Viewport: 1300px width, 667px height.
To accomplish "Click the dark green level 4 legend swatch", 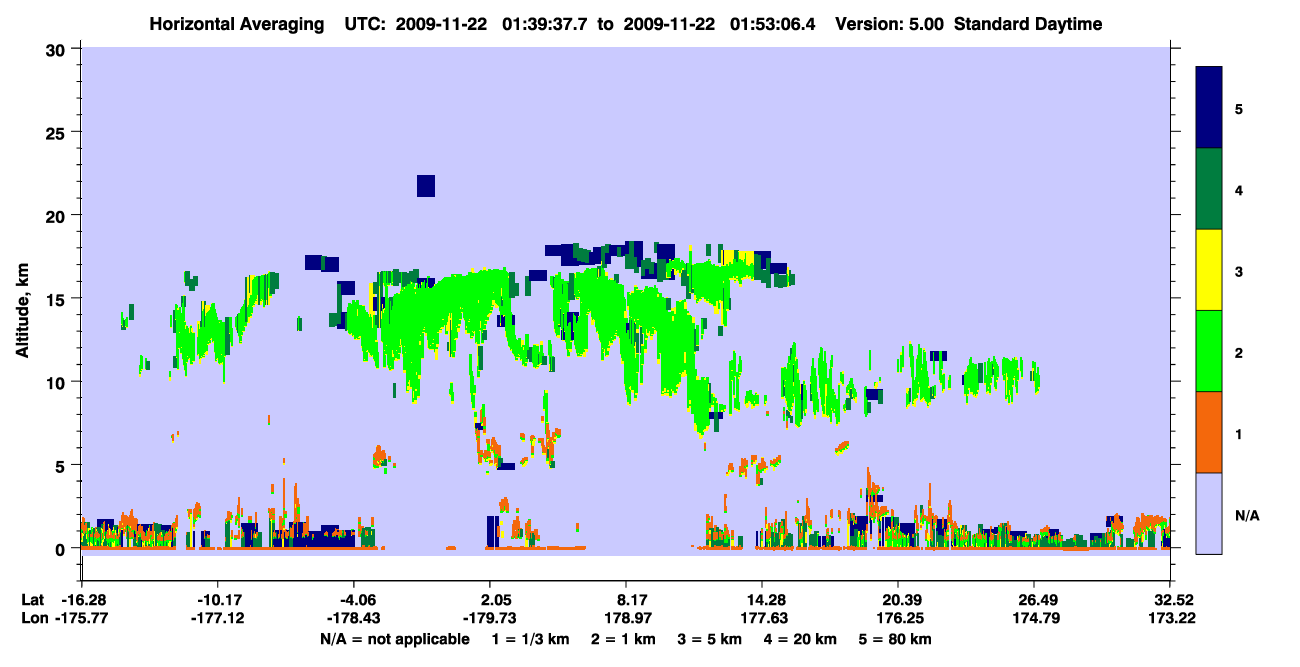I will [x=1210, y=189].
